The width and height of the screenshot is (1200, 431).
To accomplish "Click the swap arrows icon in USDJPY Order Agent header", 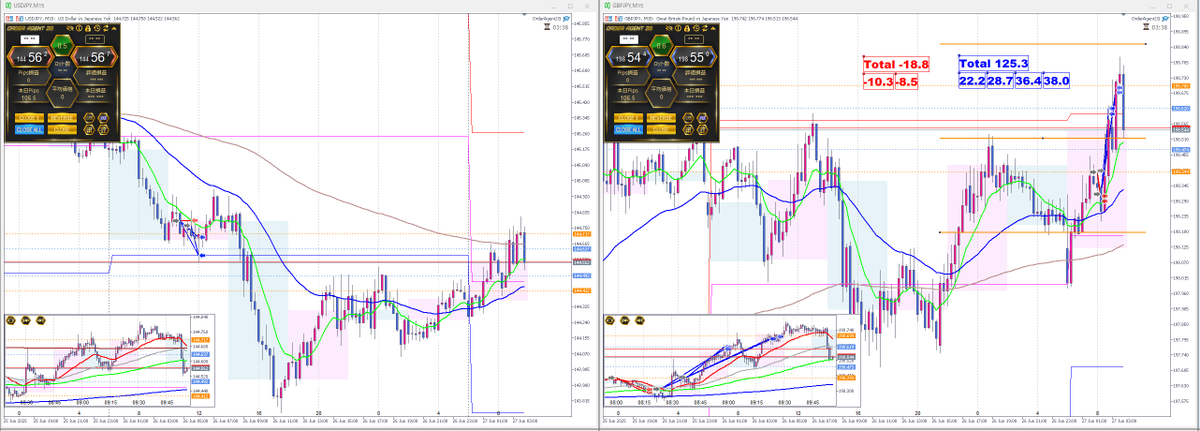I will pos(106,28).
